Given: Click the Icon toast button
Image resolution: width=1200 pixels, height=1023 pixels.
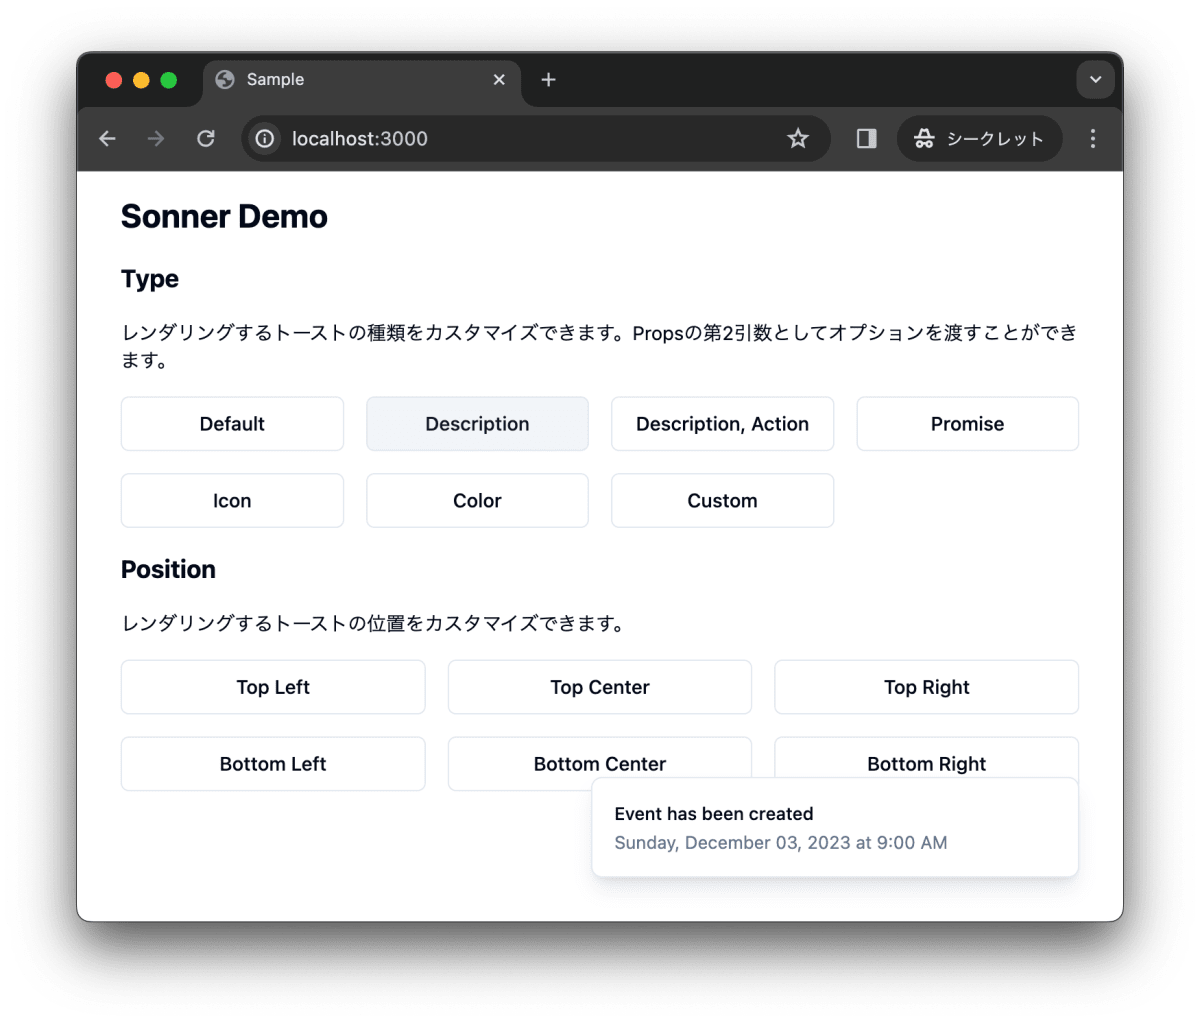Looking at the screenshot, I should coord(232,501).
